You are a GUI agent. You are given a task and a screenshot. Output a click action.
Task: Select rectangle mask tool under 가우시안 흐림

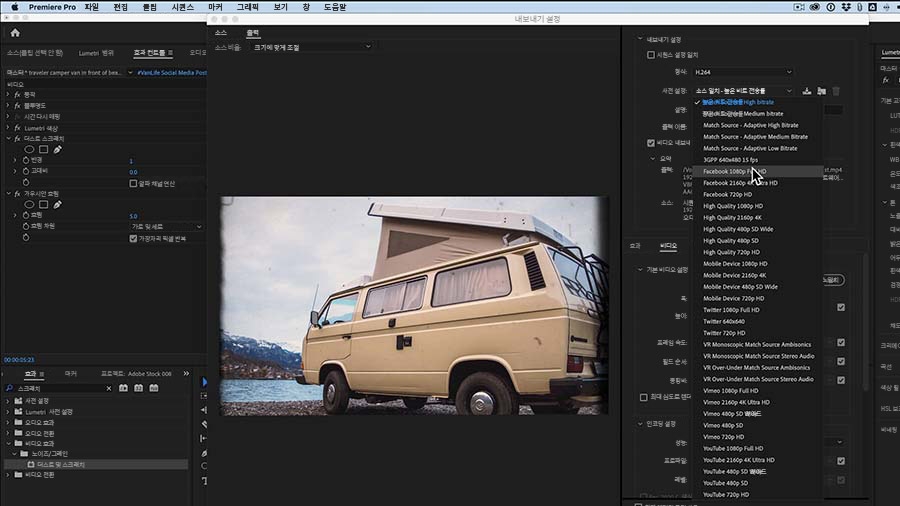(x=43, y=204)
